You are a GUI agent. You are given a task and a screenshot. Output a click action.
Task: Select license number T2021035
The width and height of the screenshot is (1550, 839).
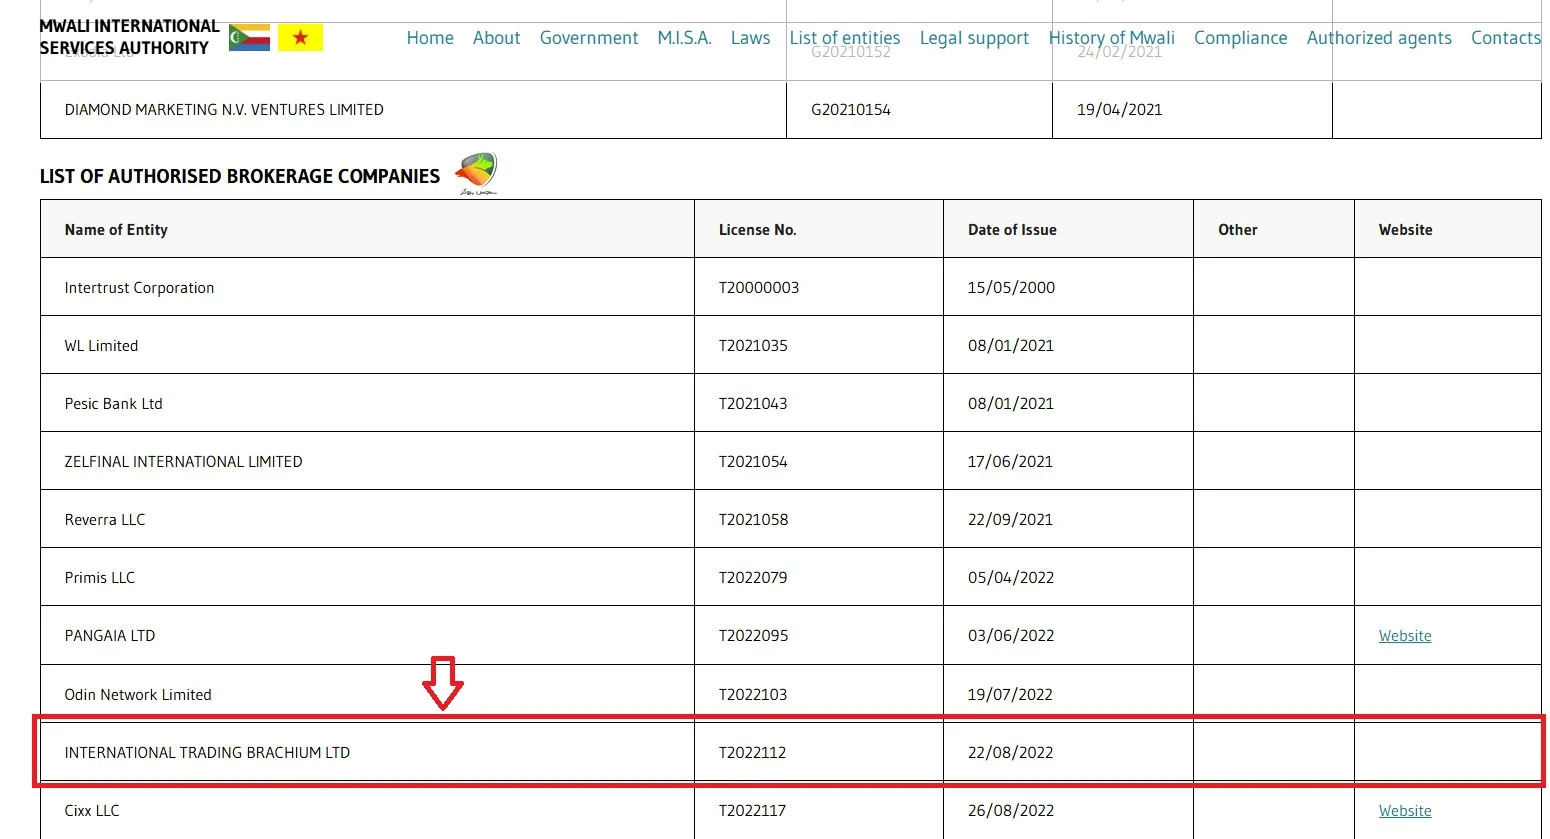tap(753, 346)
